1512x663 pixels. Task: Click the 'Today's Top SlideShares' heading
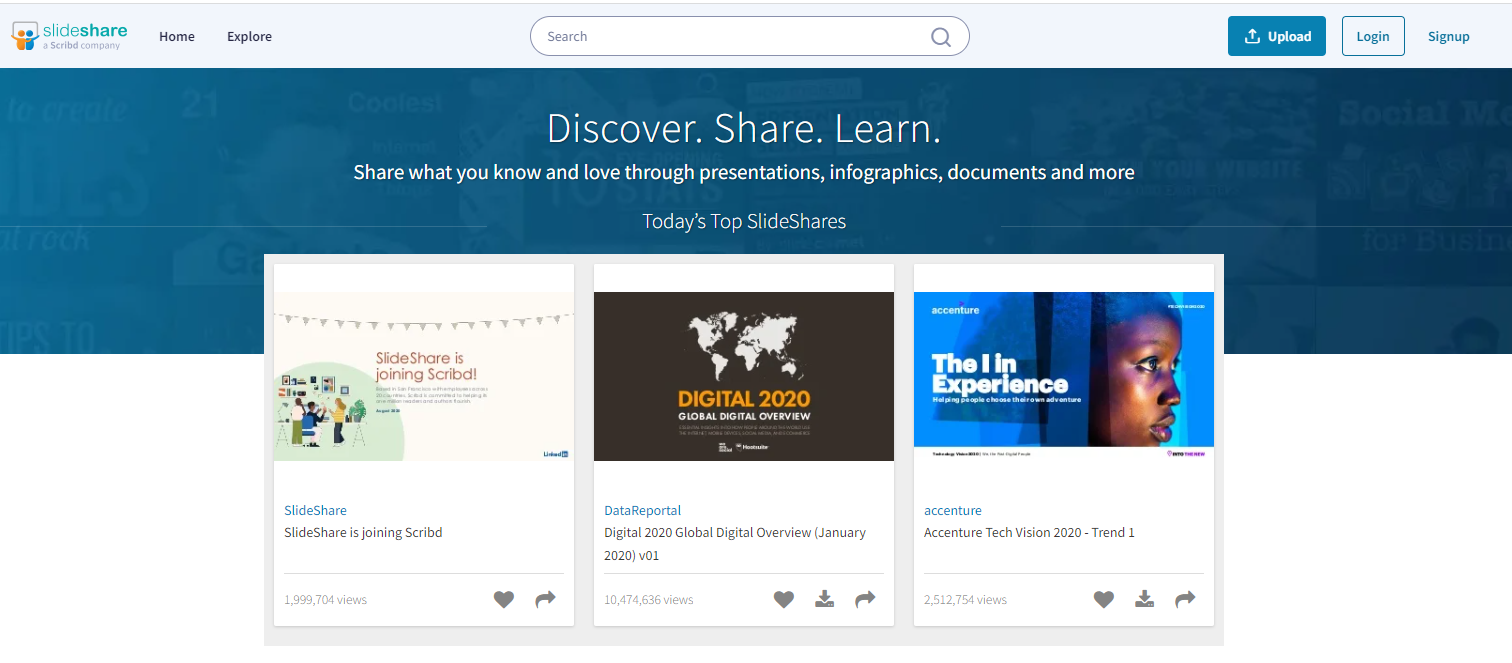(x=744, y=221)
